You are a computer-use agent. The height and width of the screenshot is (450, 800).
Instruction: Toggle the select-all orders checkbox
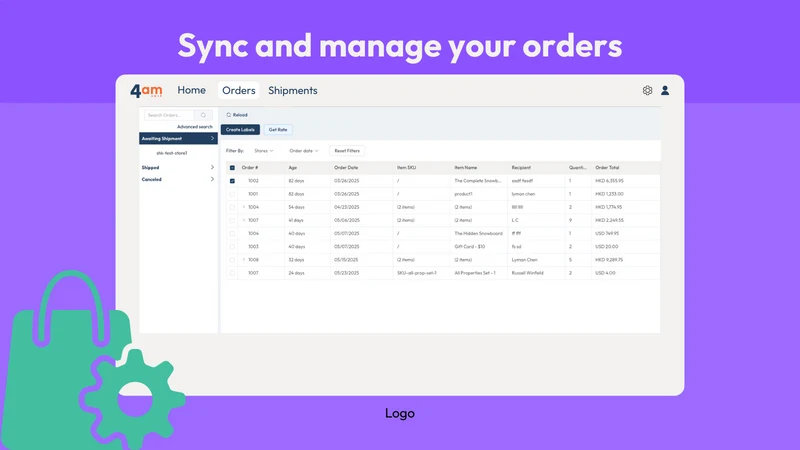click(232, 168)
